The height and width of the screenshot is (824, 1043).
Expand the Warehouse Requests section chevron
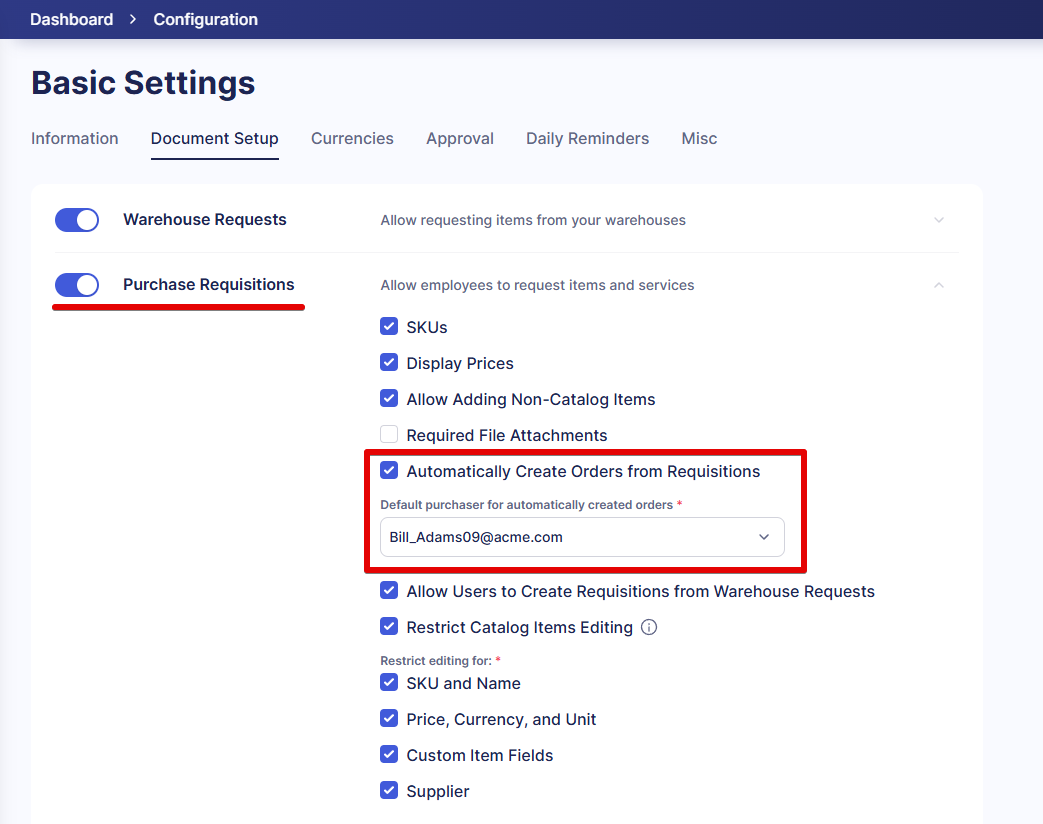938,220
